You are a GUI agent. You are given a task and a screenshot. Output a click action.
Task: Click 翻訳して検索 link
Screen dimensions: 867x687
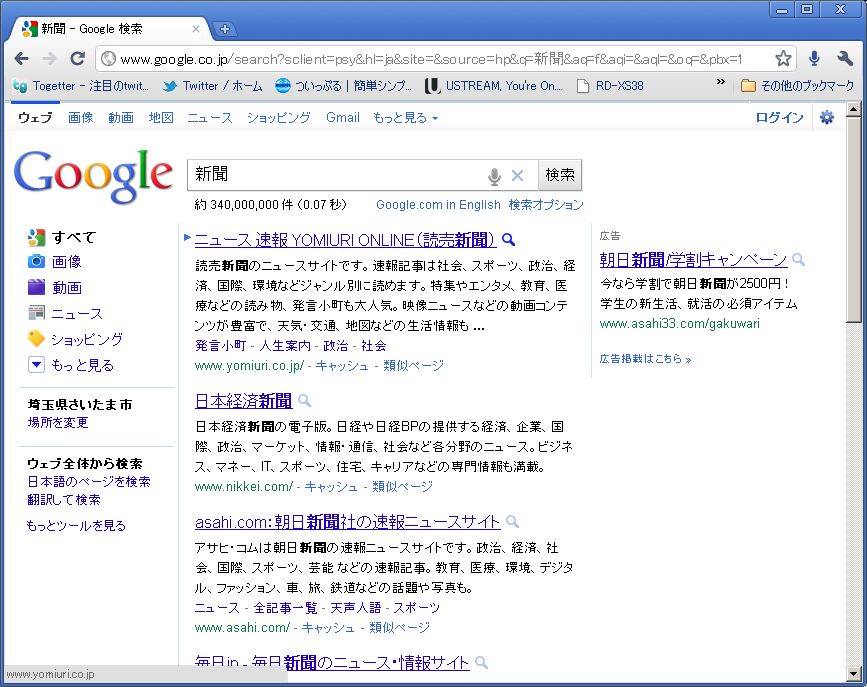click(64, 499)
